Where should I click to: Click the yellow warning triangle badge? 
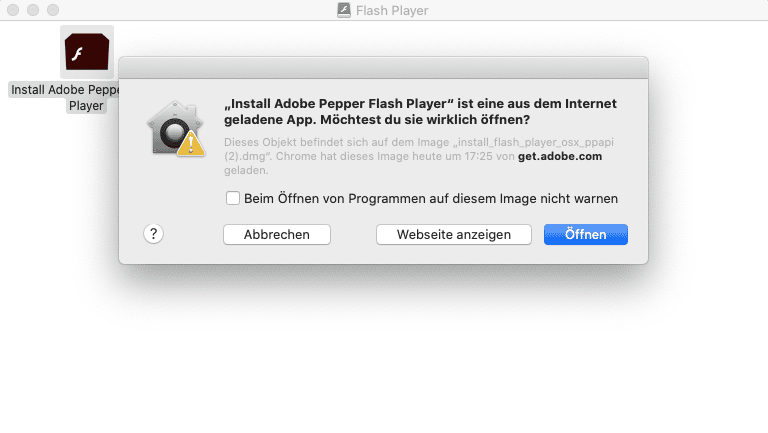pos(191,144)
